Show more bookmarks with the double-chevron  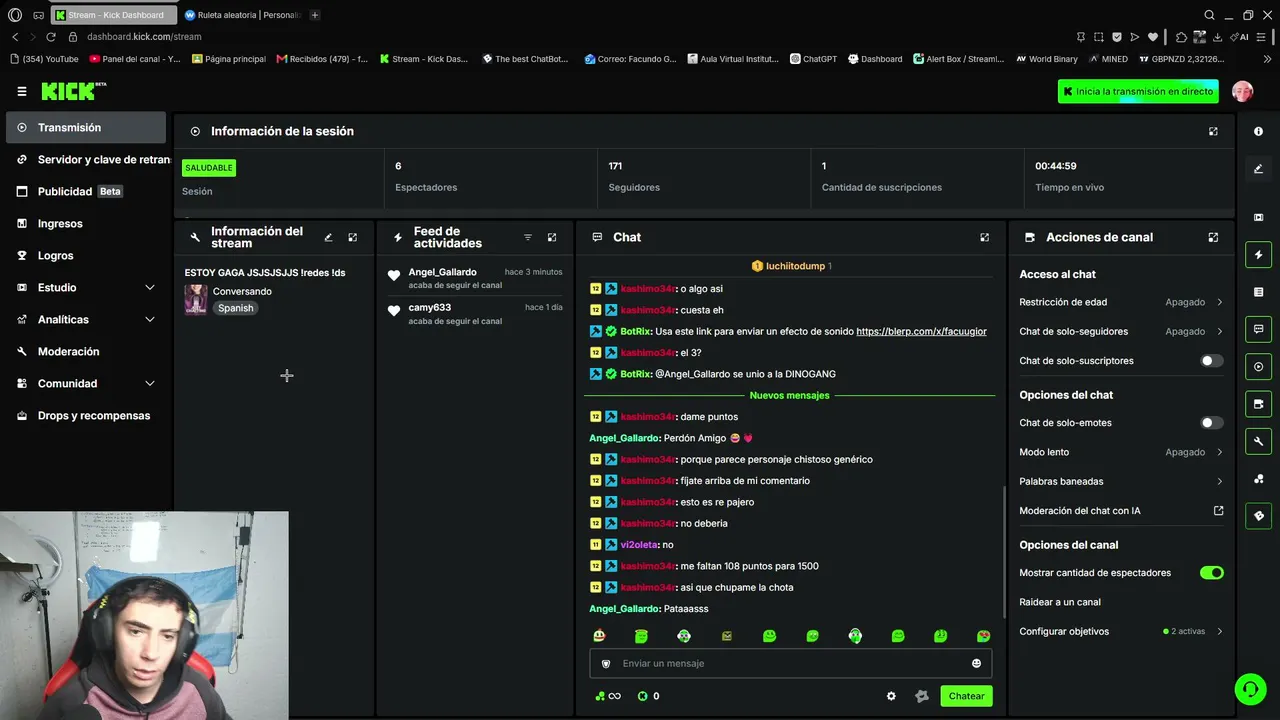(1266, 59)
